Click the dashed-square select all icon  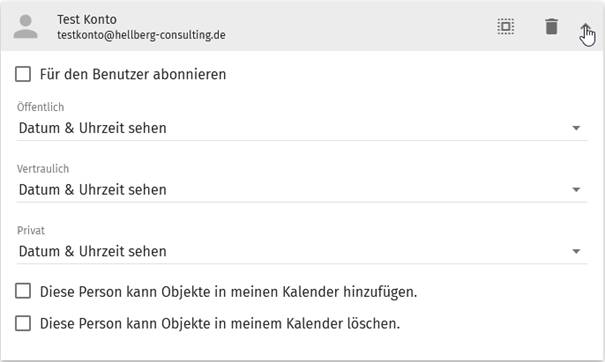[x=505, y=27]
